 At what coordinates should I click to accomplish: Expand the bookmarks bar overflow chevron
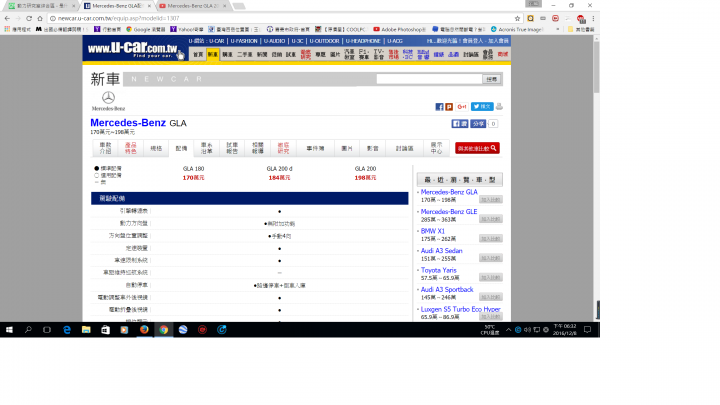tap(558, 29)
